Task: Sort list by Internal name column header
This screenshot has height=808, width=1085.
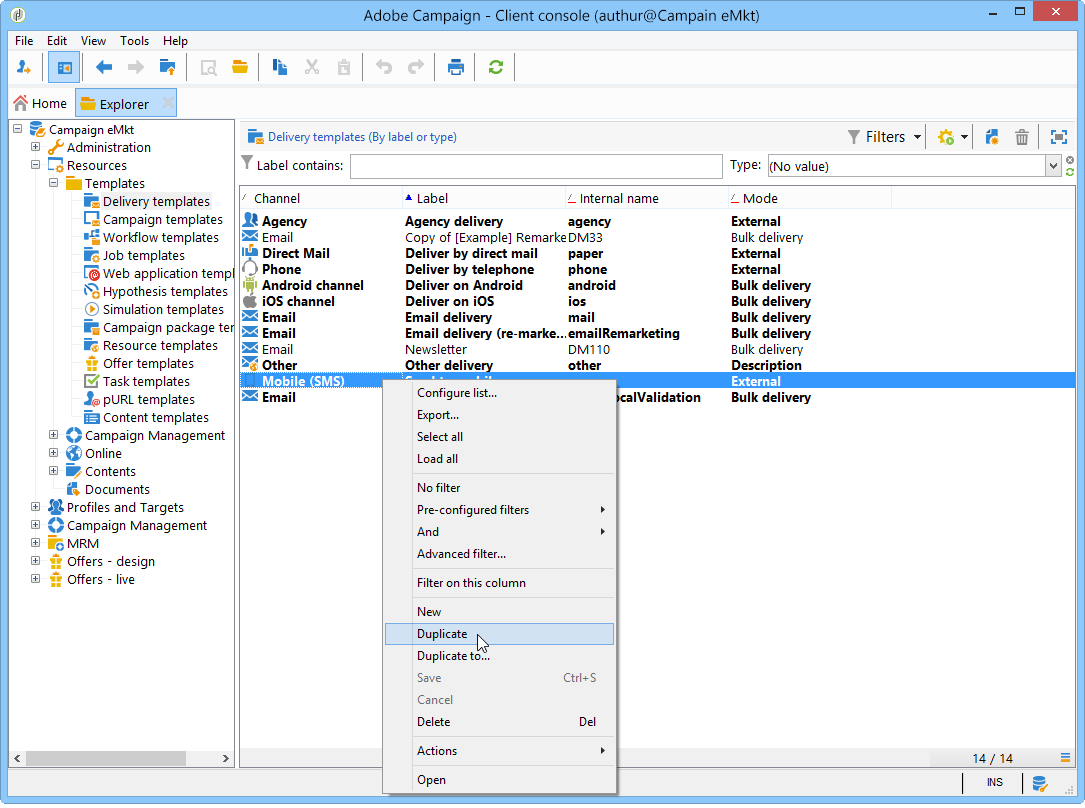Action: (618, 198)
